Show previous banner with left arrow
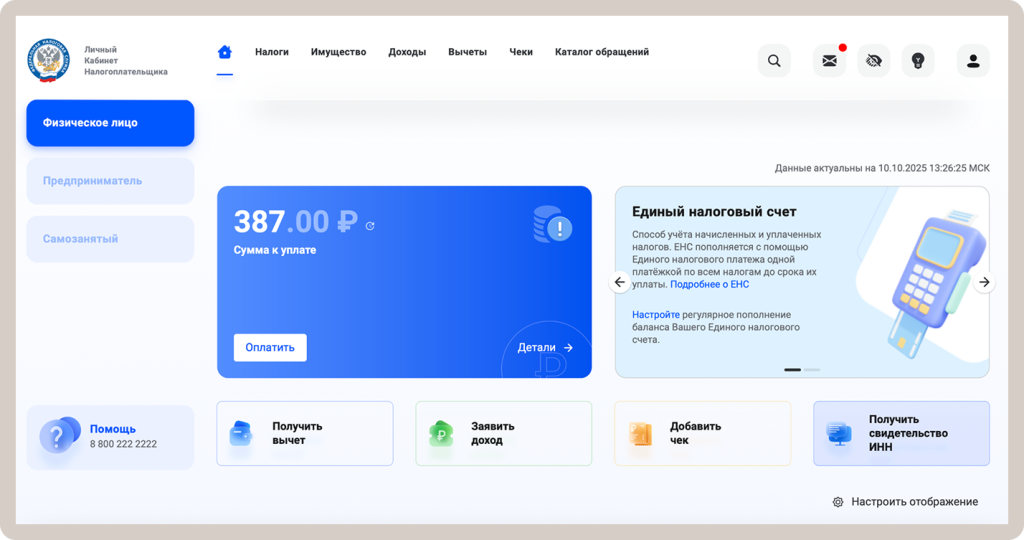Image resolution: width=1024 pixels, height=540 pixels. tap(620, 282)
